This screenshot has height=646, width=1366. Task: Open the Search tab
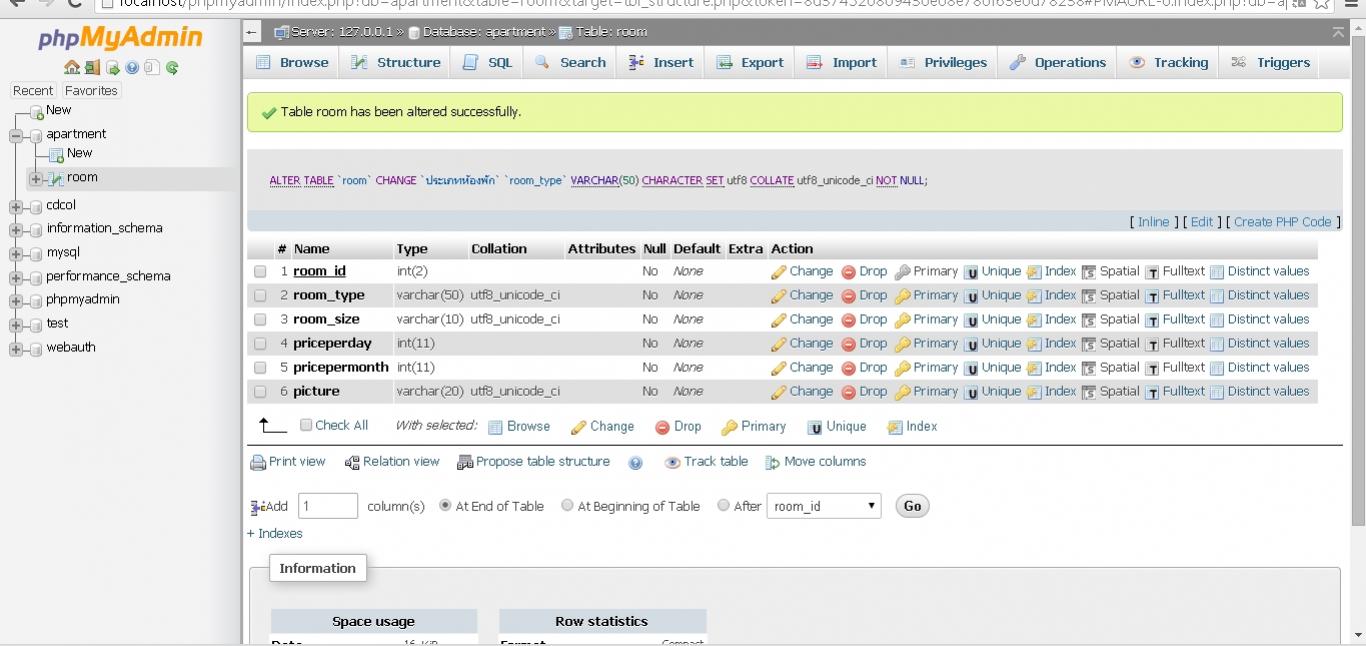(571, 62)
